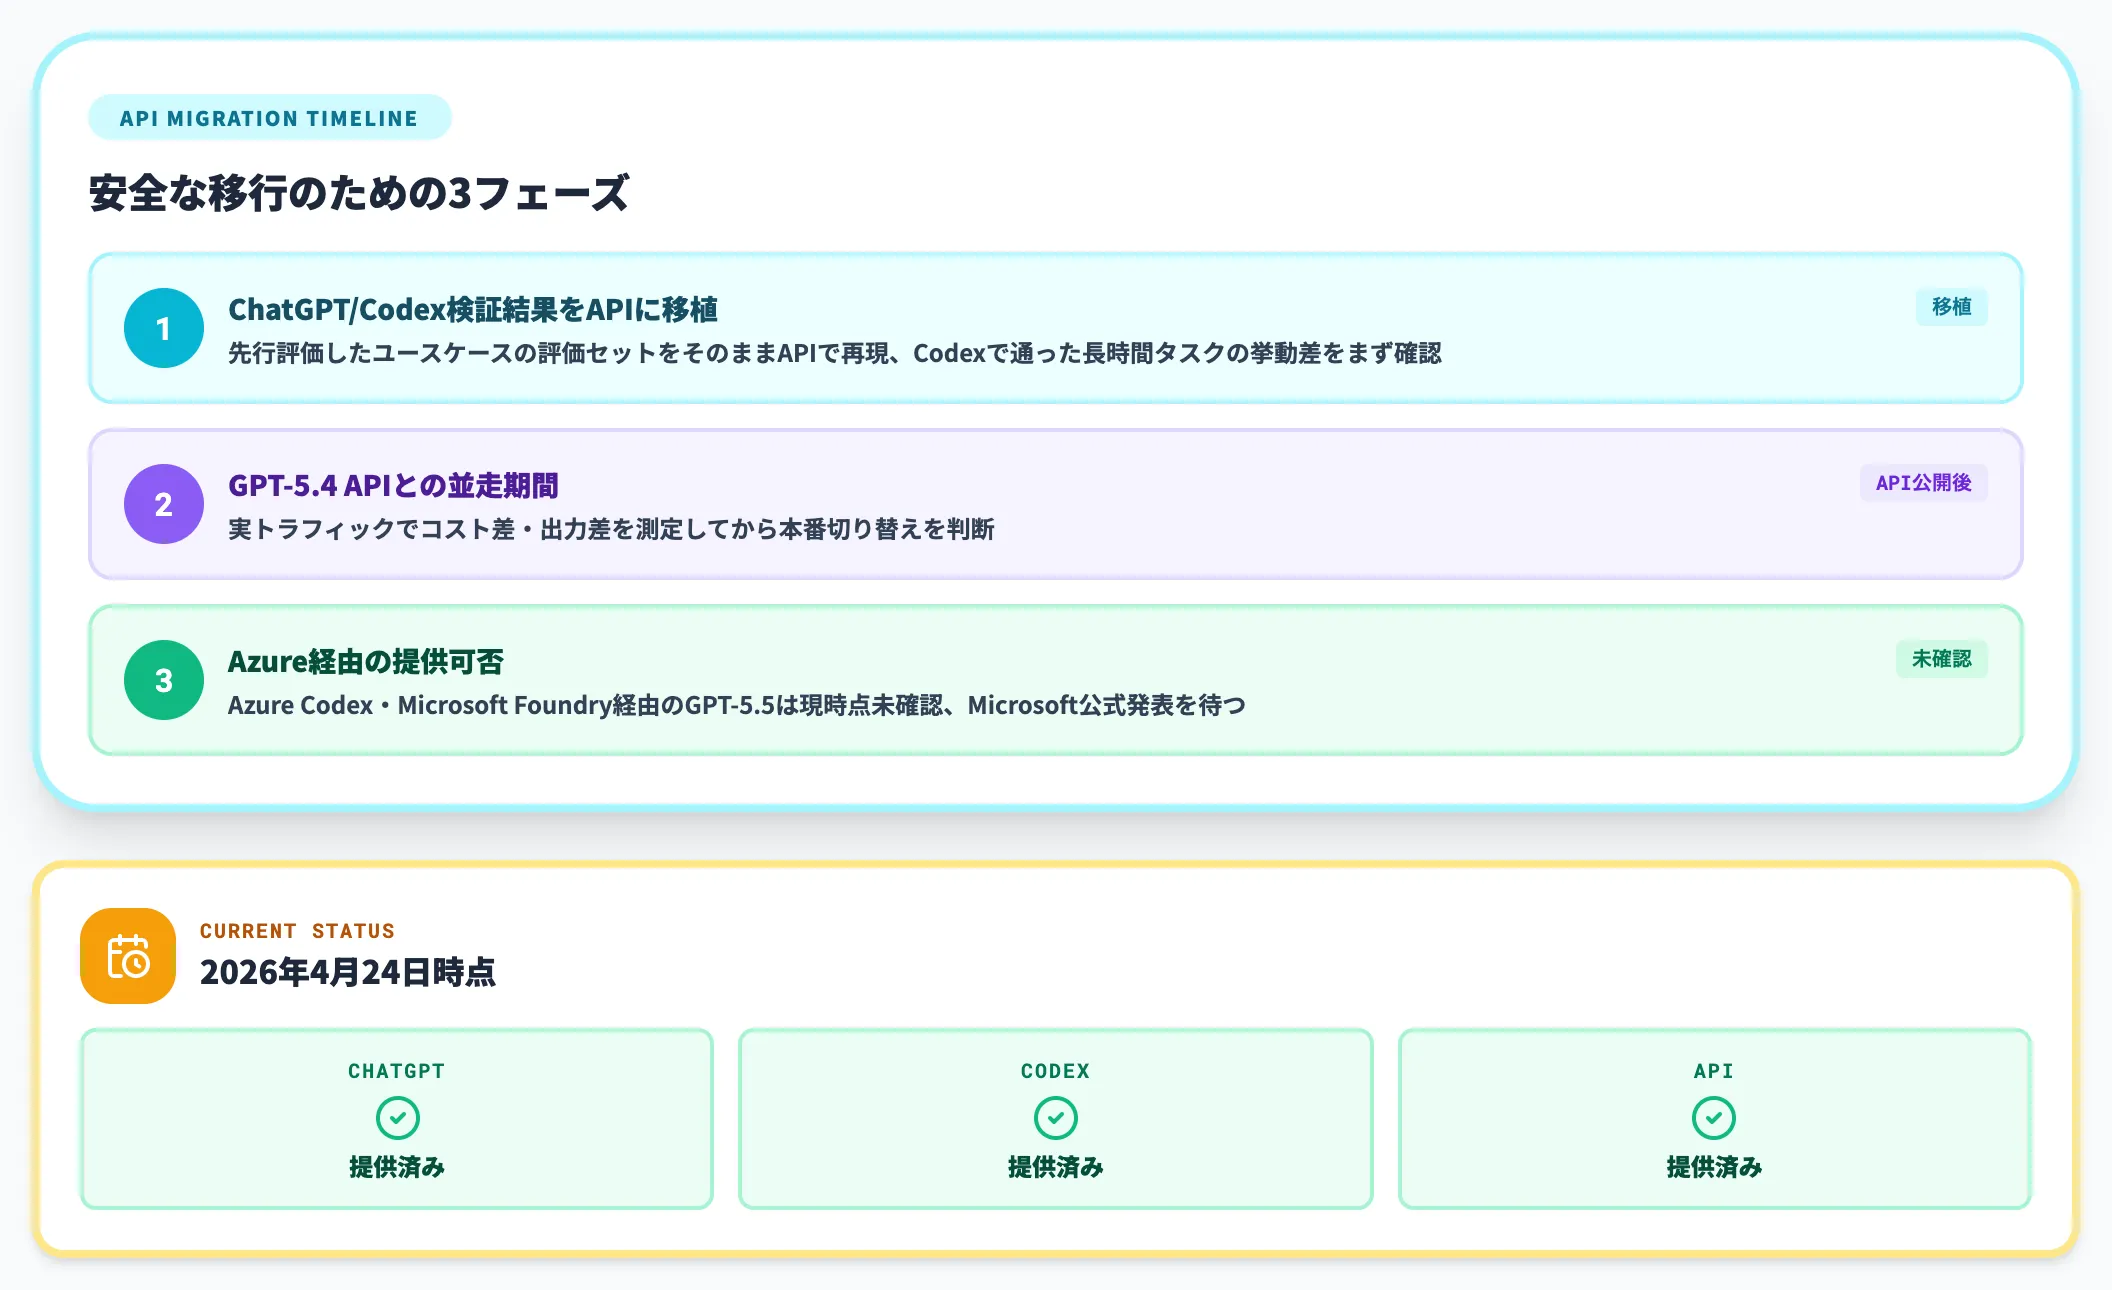2112x1290 pixels.
Task: Click the checkmark icon under CHATGPT
Action: point(397,1118)
